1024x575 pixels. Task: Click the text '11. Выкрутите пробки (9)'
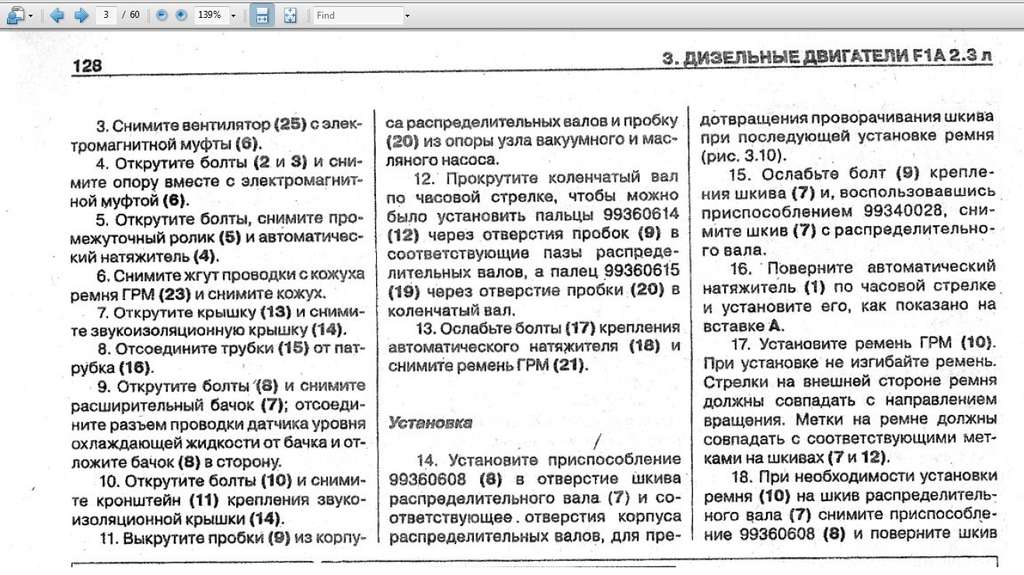point(195,538)
